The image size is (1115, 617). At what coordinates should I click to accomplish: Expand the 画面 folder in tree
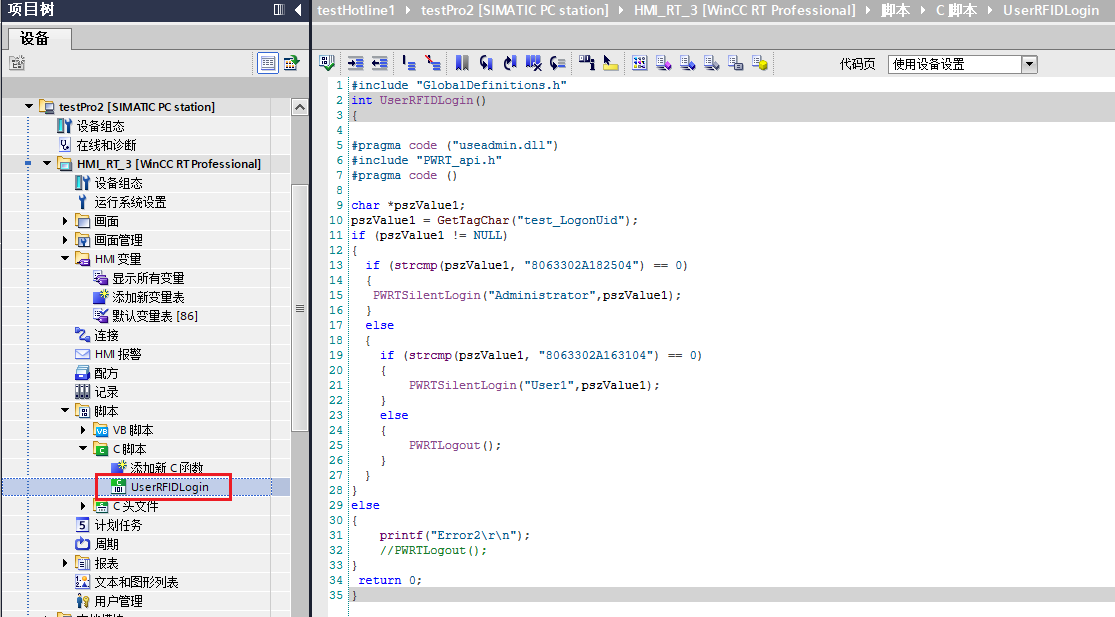point(66,221)
